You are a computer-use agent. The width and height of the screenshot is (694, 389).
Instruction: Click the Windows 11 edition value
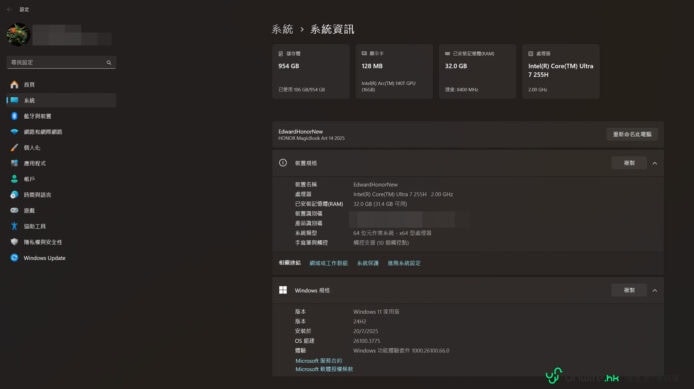click(376, 312)
